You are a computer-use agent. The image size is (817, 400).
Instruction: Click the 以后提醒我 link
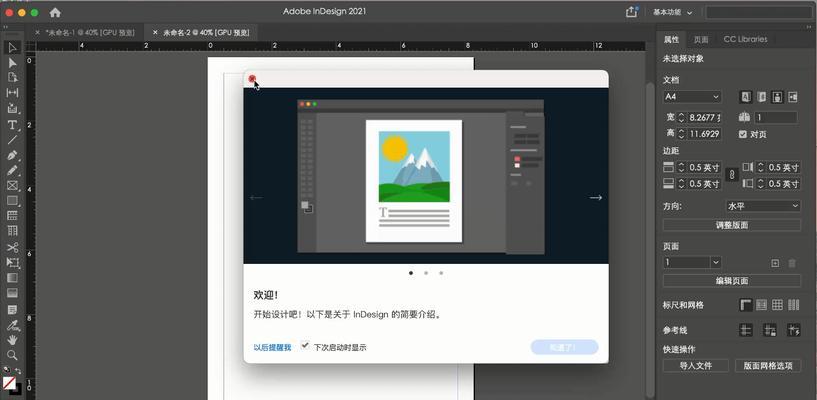[272, 347]
